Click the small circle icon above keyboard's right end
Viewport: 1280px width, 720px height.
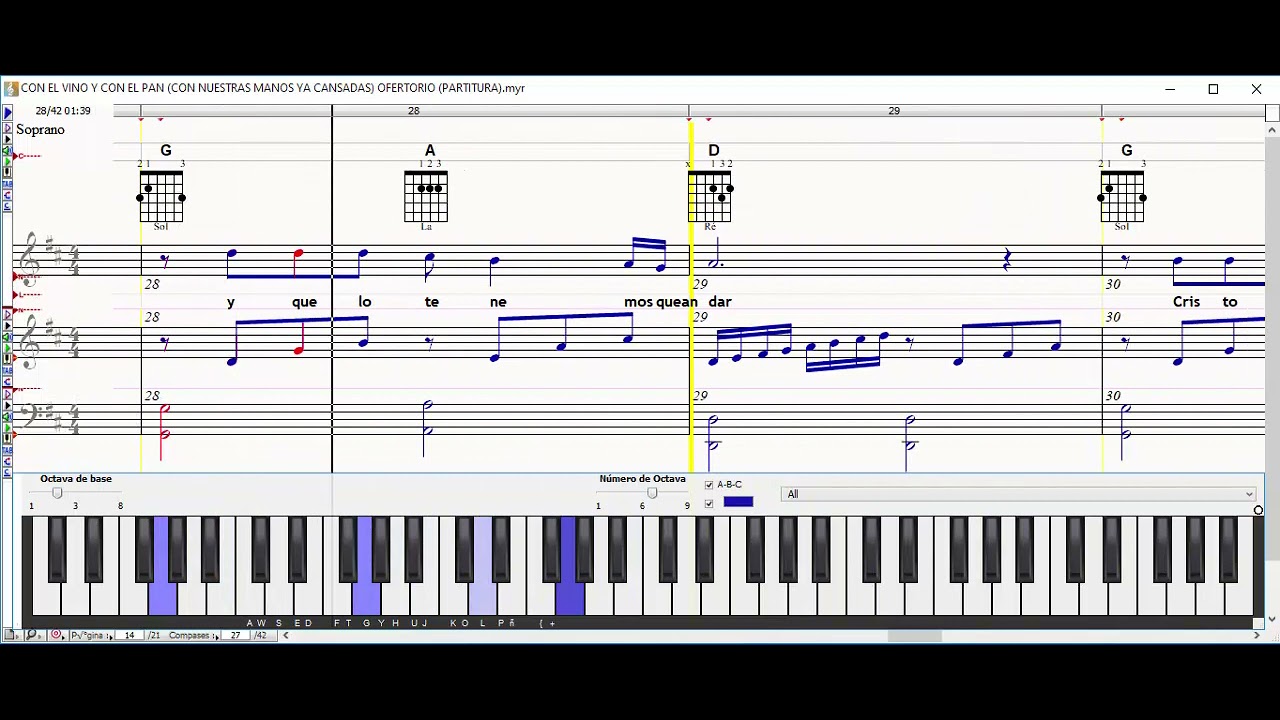(1258, 510)
